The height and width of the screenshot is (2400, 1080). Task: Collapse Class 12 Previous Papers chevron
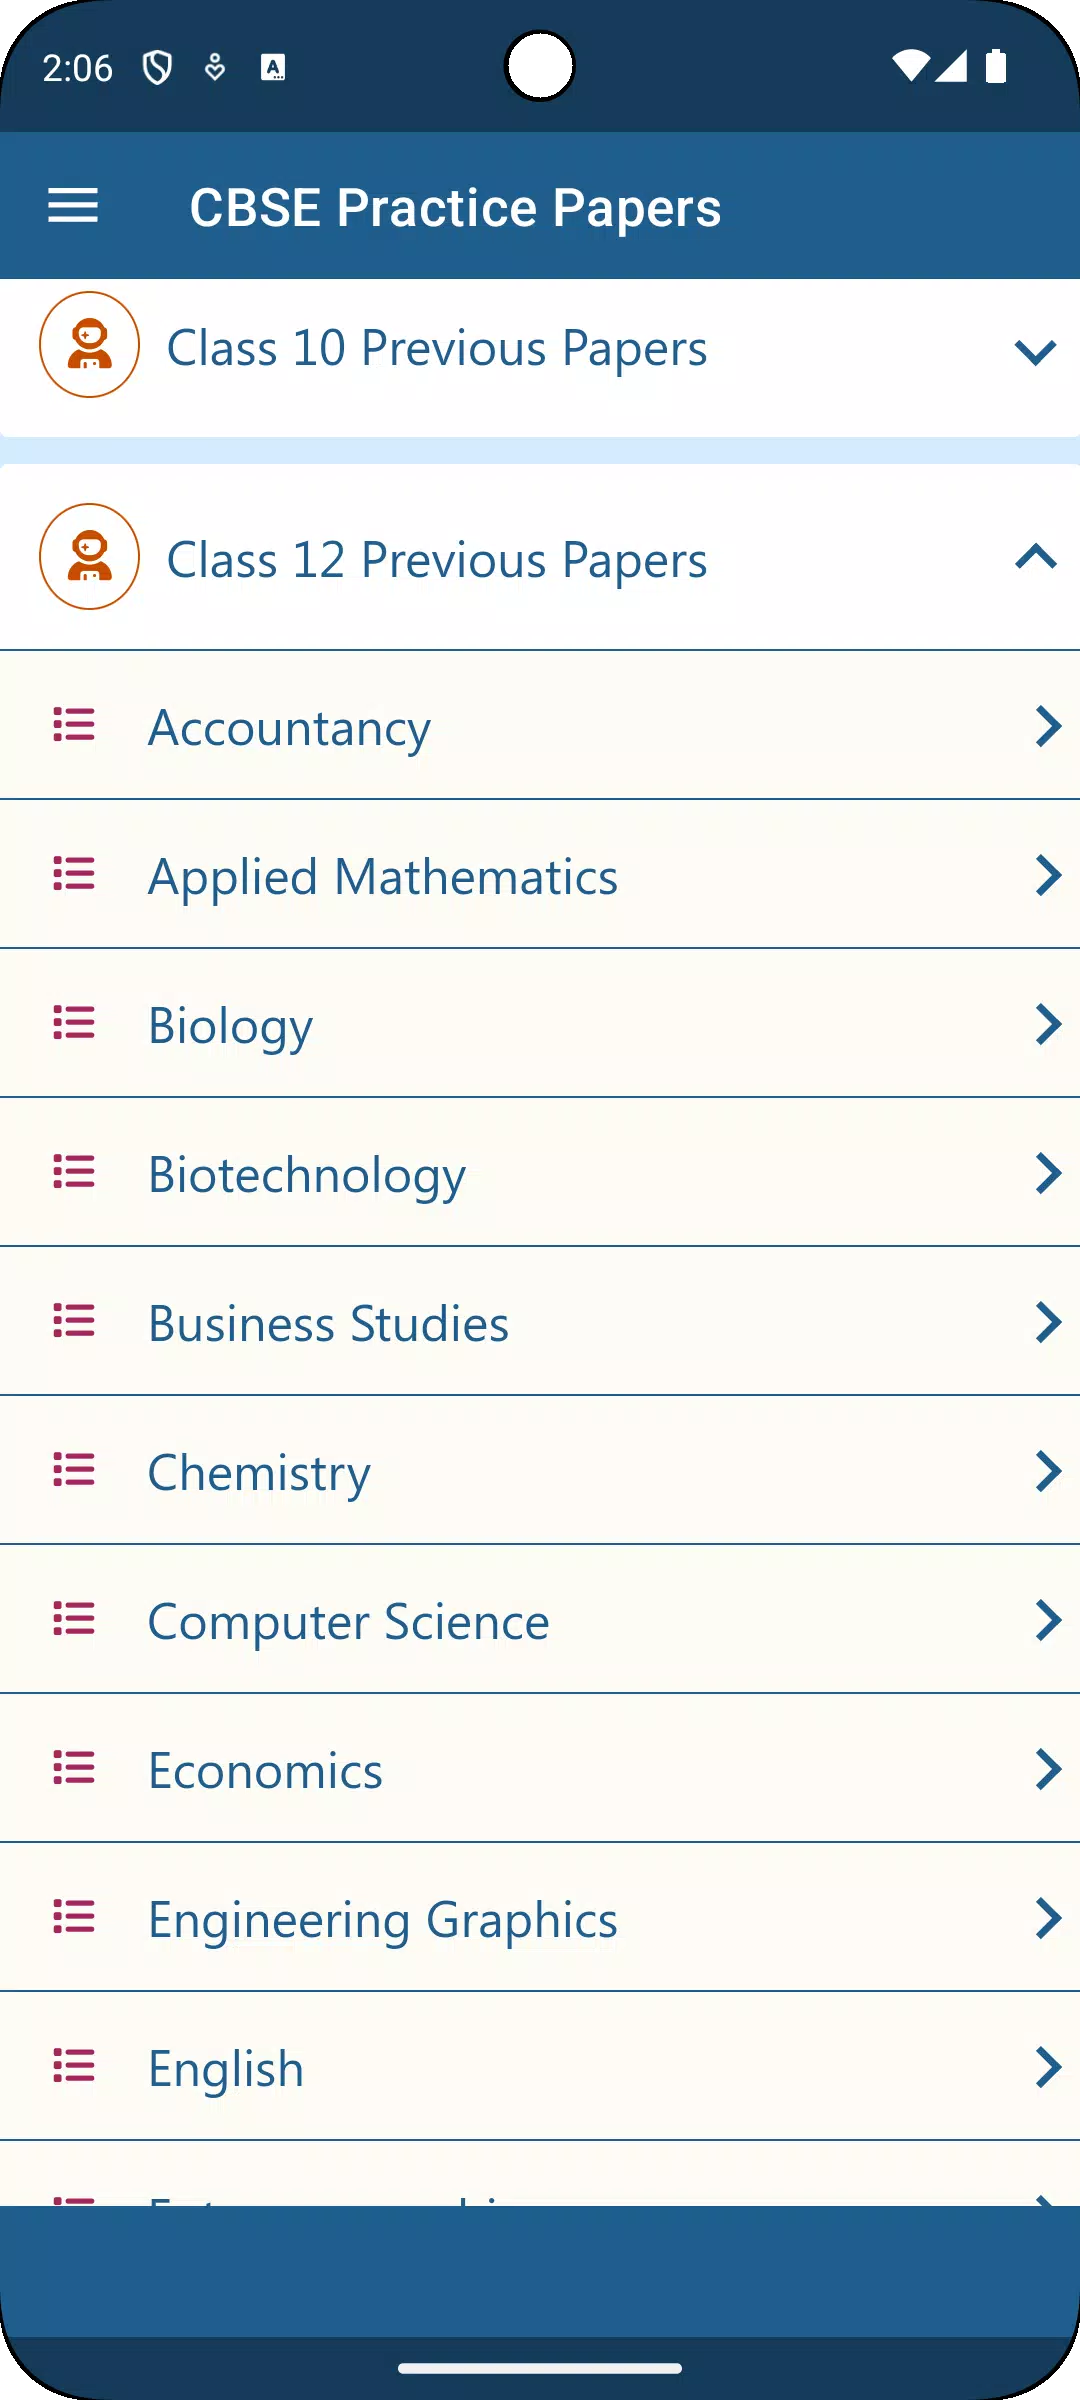(x=1035, y=556)
